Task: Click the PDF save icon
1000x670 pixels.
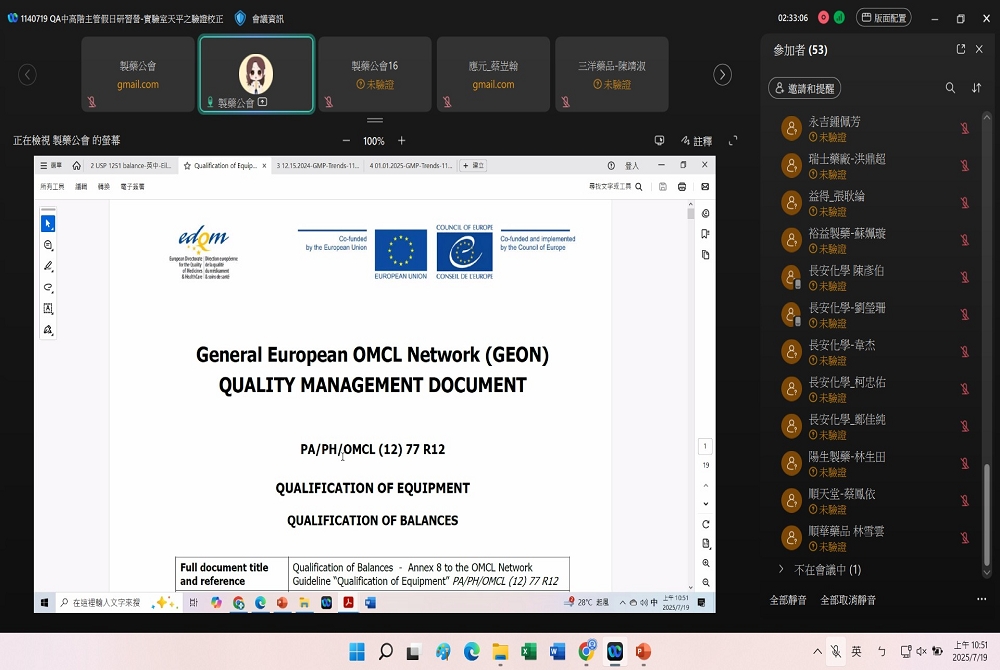Action: pyautogui.click(x=663, y=187)
